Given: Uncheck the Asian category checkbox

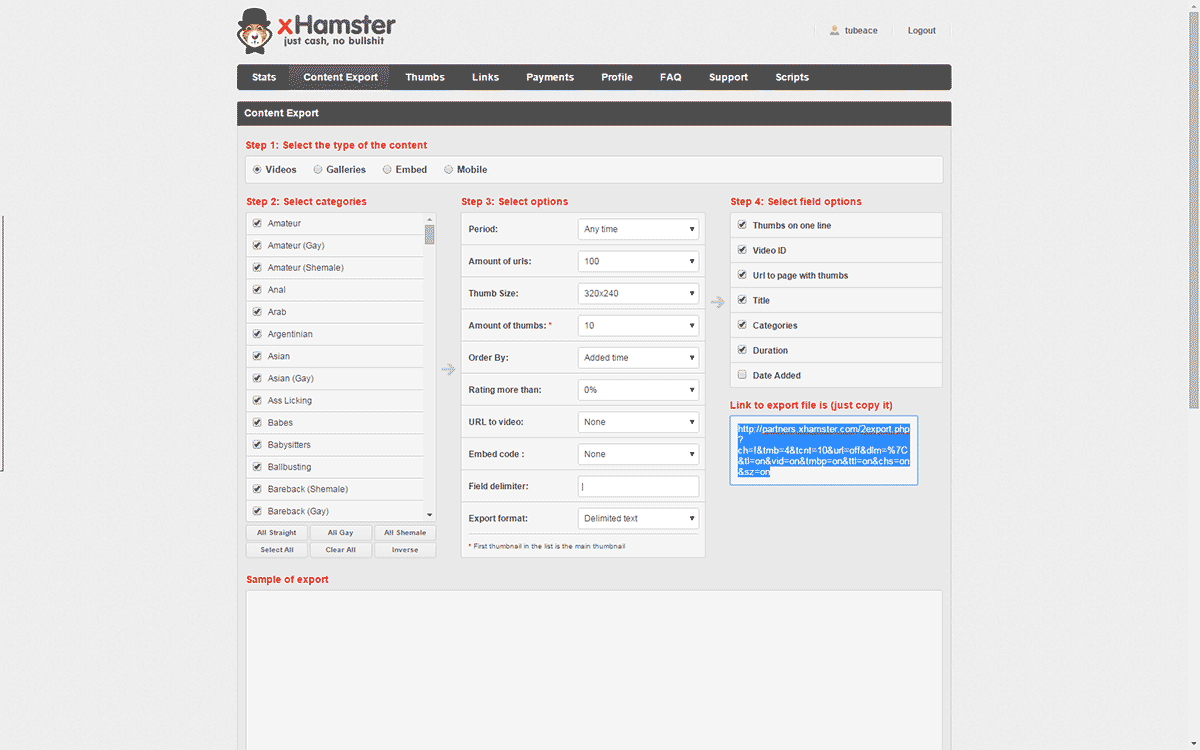Looking at the screenshot, I should (x=257, y=356).
